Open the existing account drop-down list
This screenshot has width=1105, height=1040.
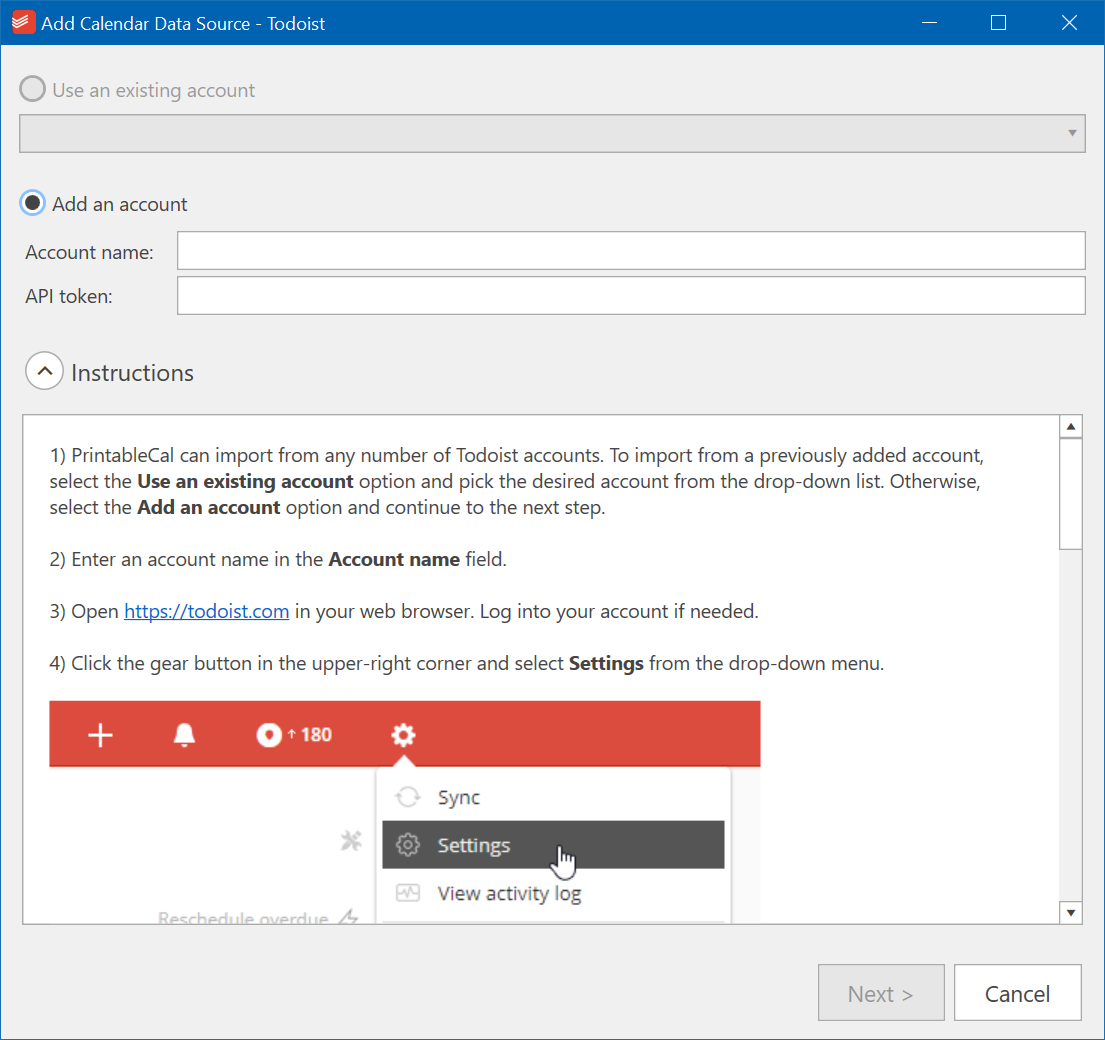click(552, 133)
